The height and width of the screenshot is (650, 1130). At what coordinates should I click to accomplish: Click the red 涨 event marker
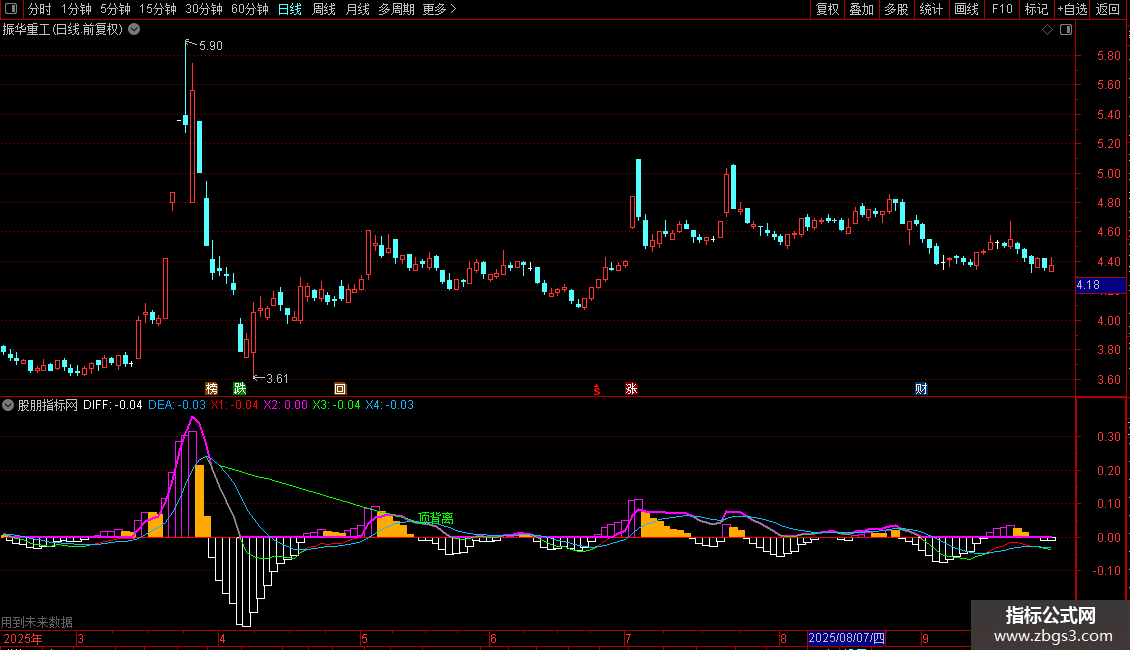(x=631, y=388)
